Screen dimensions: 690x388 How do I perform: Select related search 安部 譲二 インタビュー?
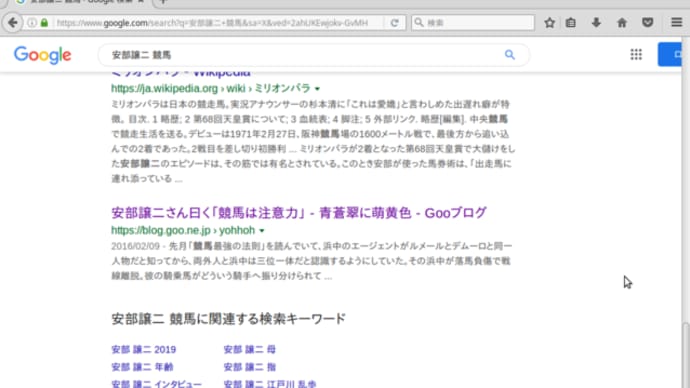pos(156,384)
